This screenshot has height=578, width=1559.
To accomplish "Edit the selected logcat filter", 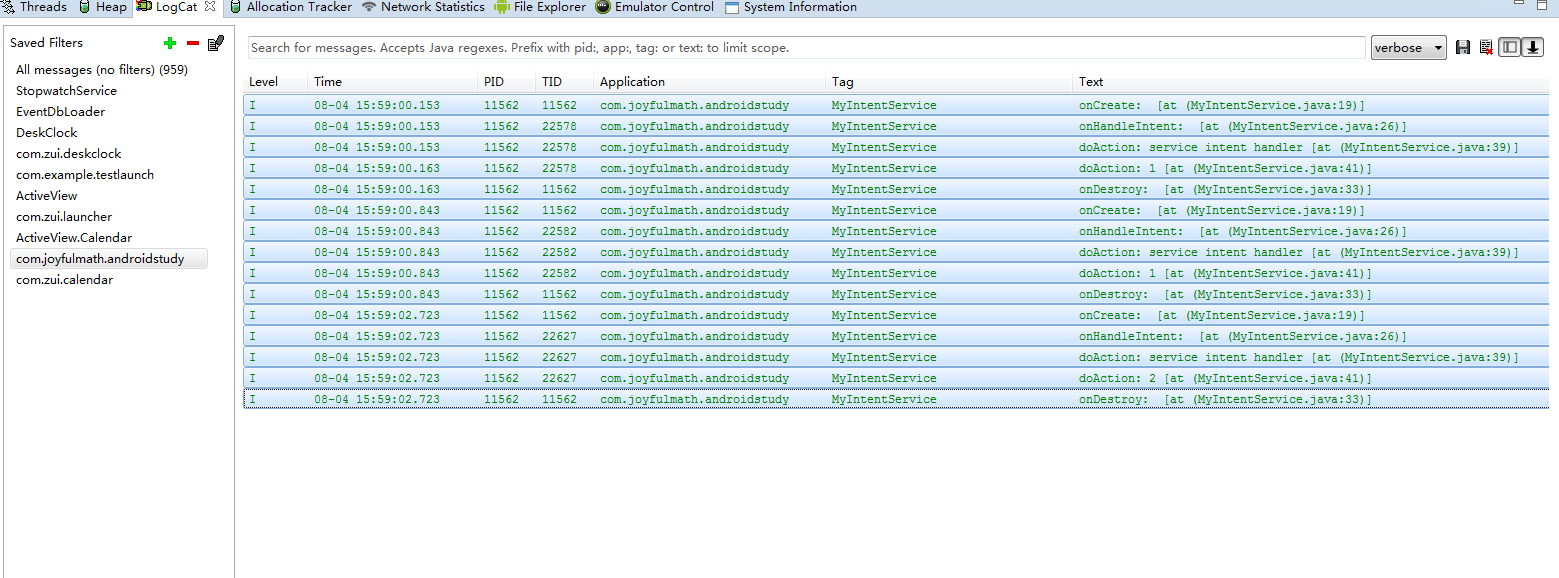I will tap(215, 43).
